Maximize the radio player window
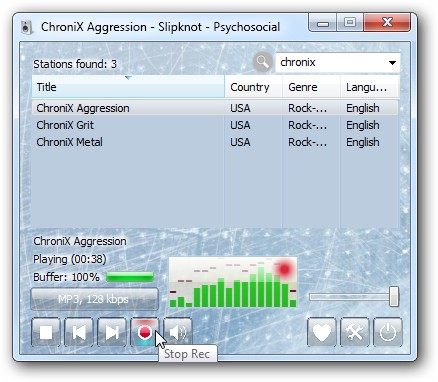Image resolution: width=438 pixels, height=382 pixels. coord(350,23)
